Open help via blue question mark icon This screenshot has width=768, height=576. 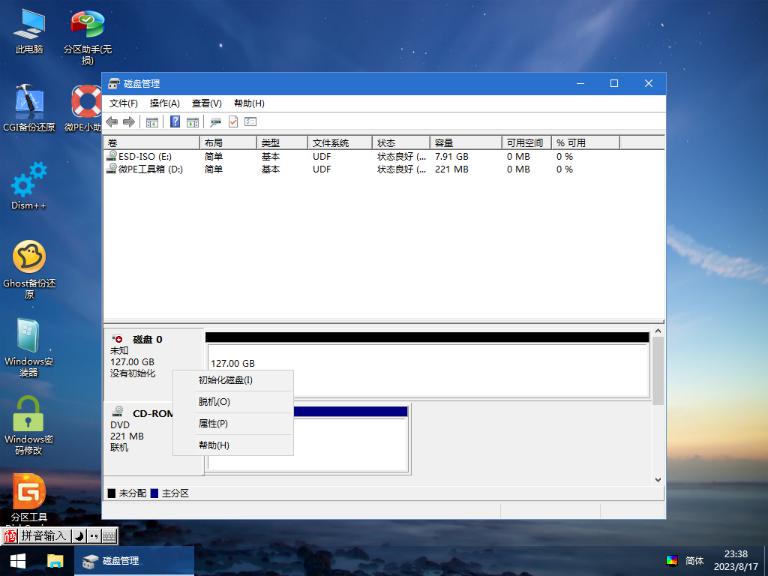click(x=175, y=121)
